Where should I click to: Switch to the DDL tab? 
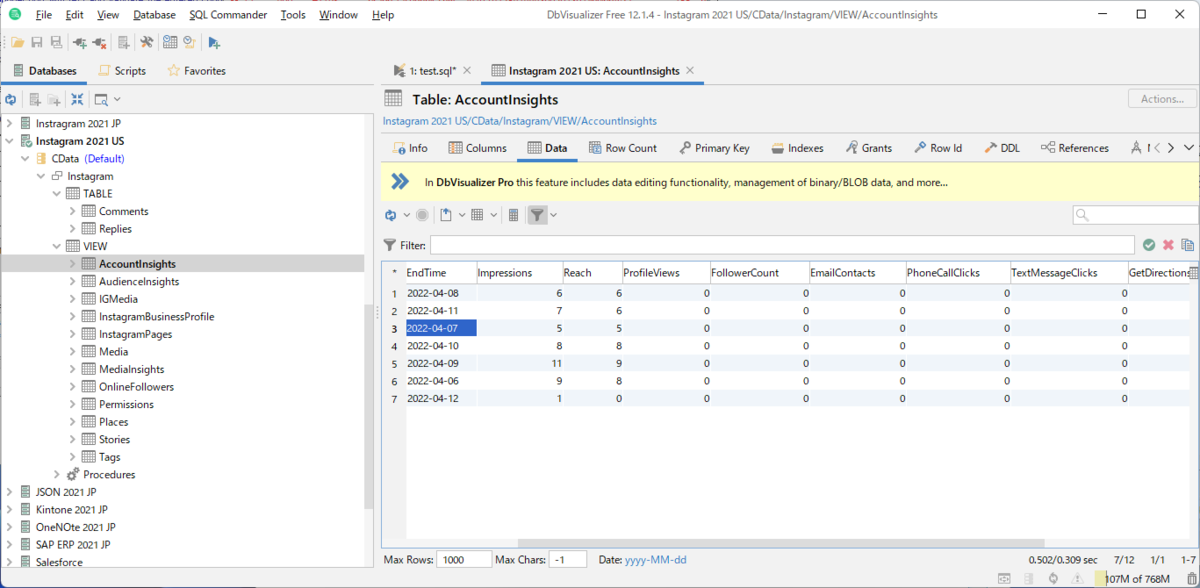pos(1002,148)
